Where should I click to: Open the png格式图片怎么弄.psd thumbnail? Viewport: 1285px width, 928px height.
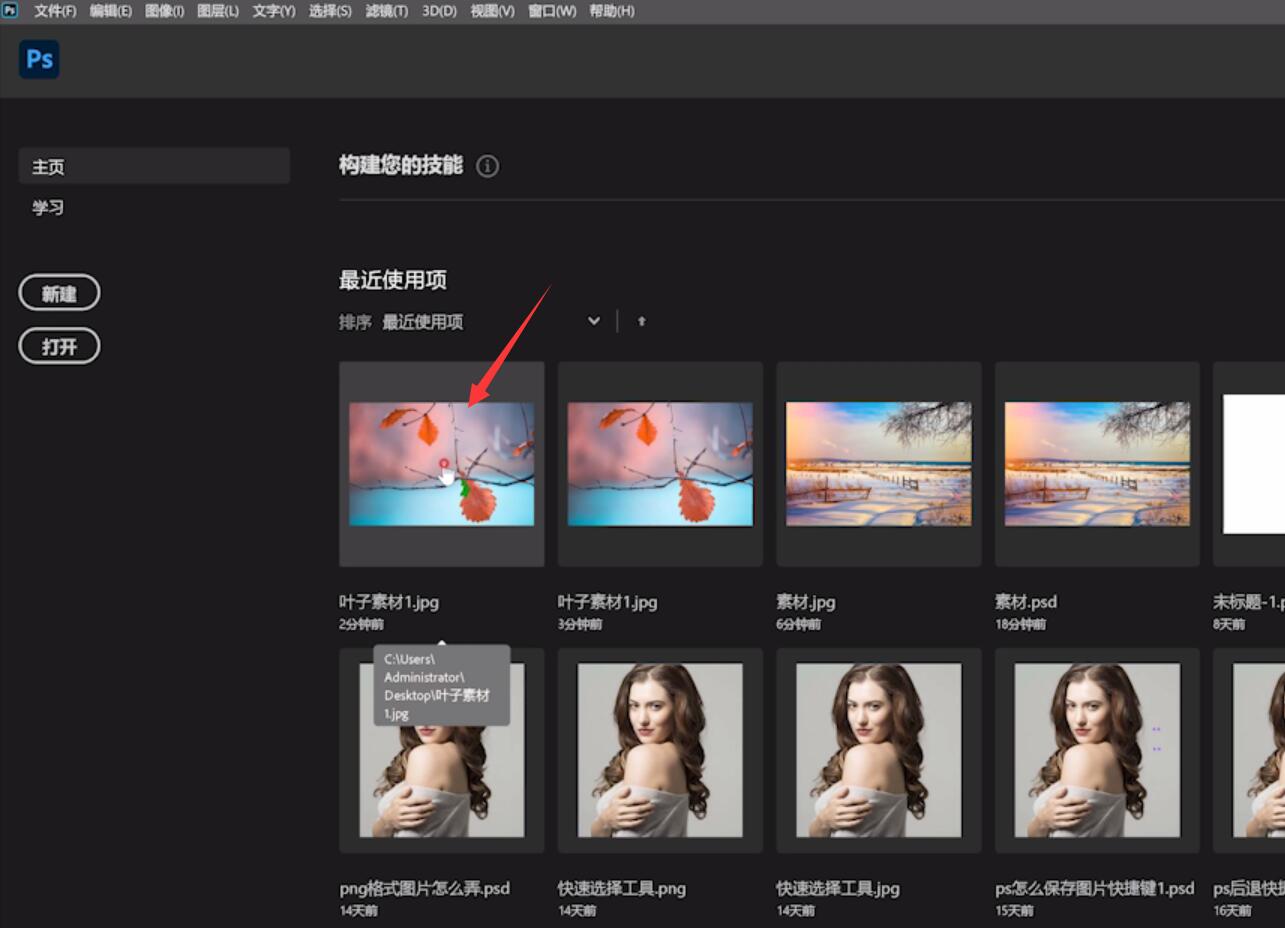(x=441, y=750)
